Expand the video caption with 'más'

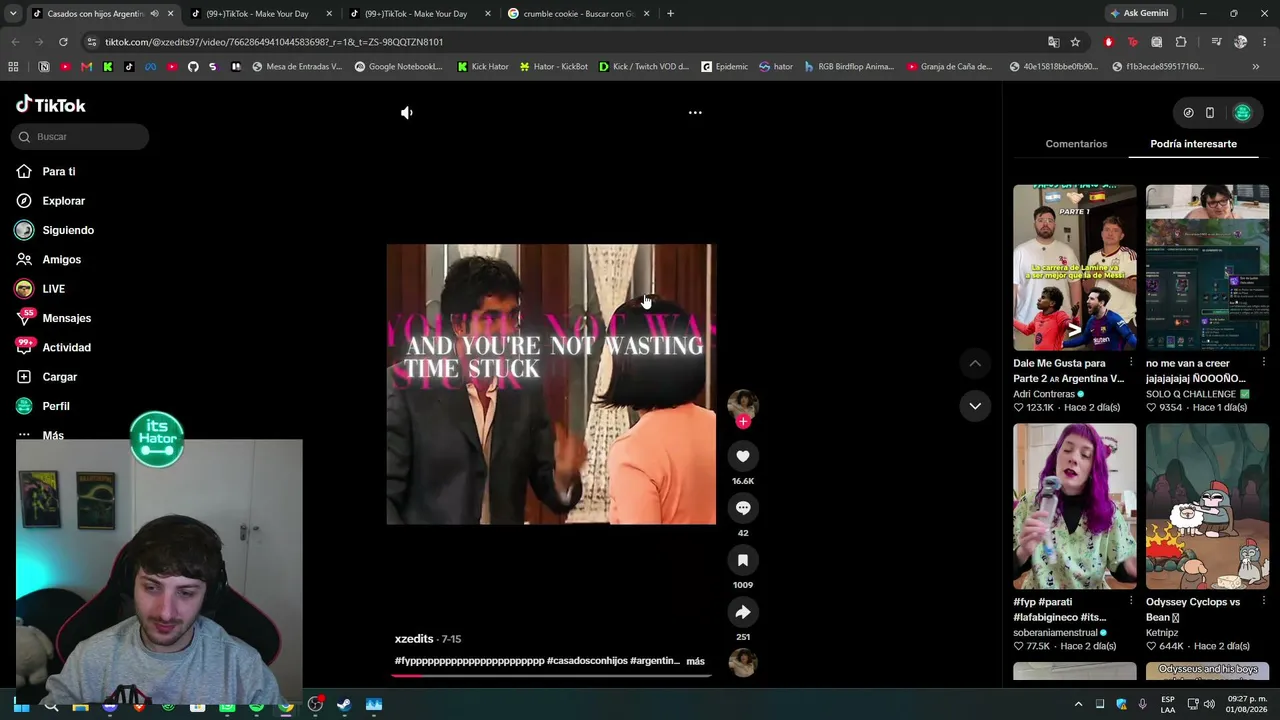[x=695, y=661]
